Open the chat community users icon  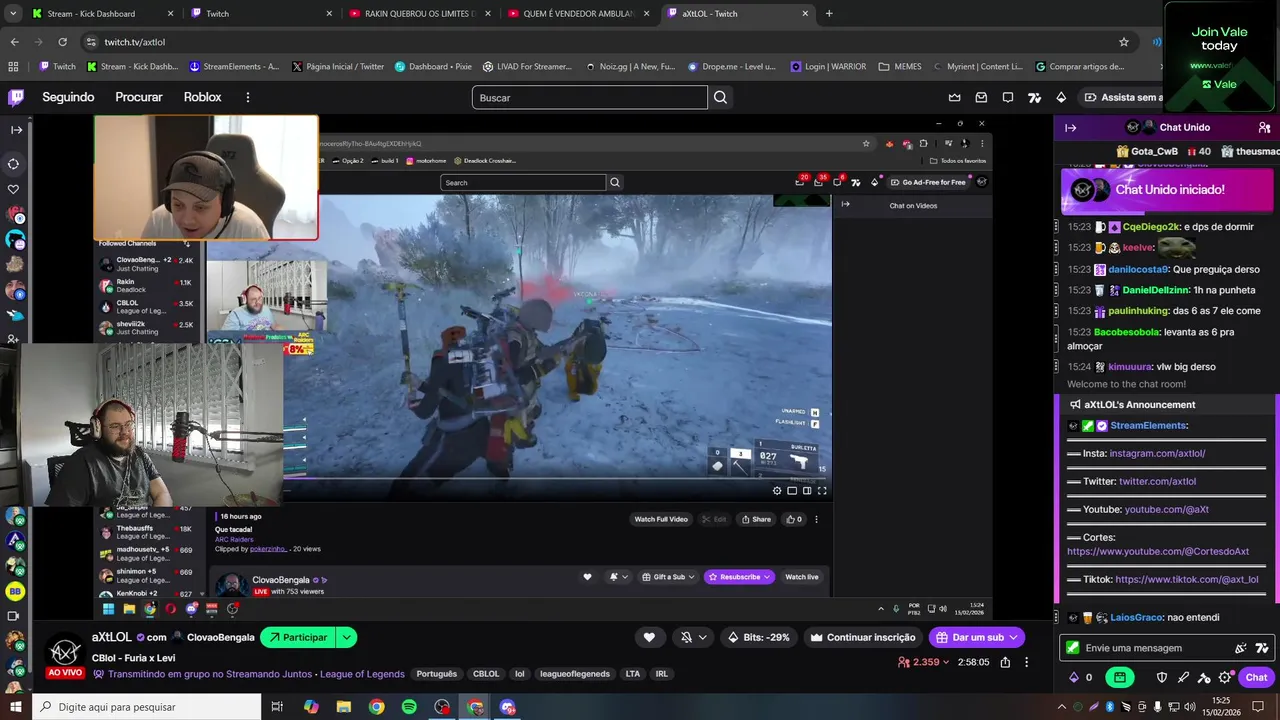[x=1265, y=127]
